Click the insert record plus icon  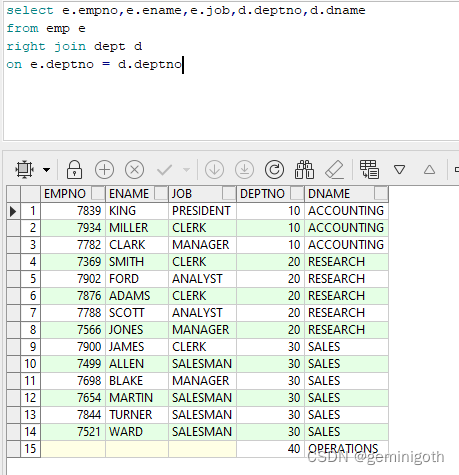click(x=104, y=170)
